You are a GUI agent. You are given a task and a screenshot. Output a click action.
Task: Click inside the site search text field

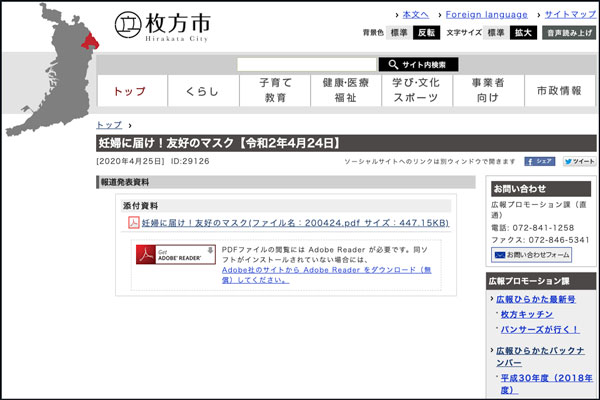pos(306,64)
